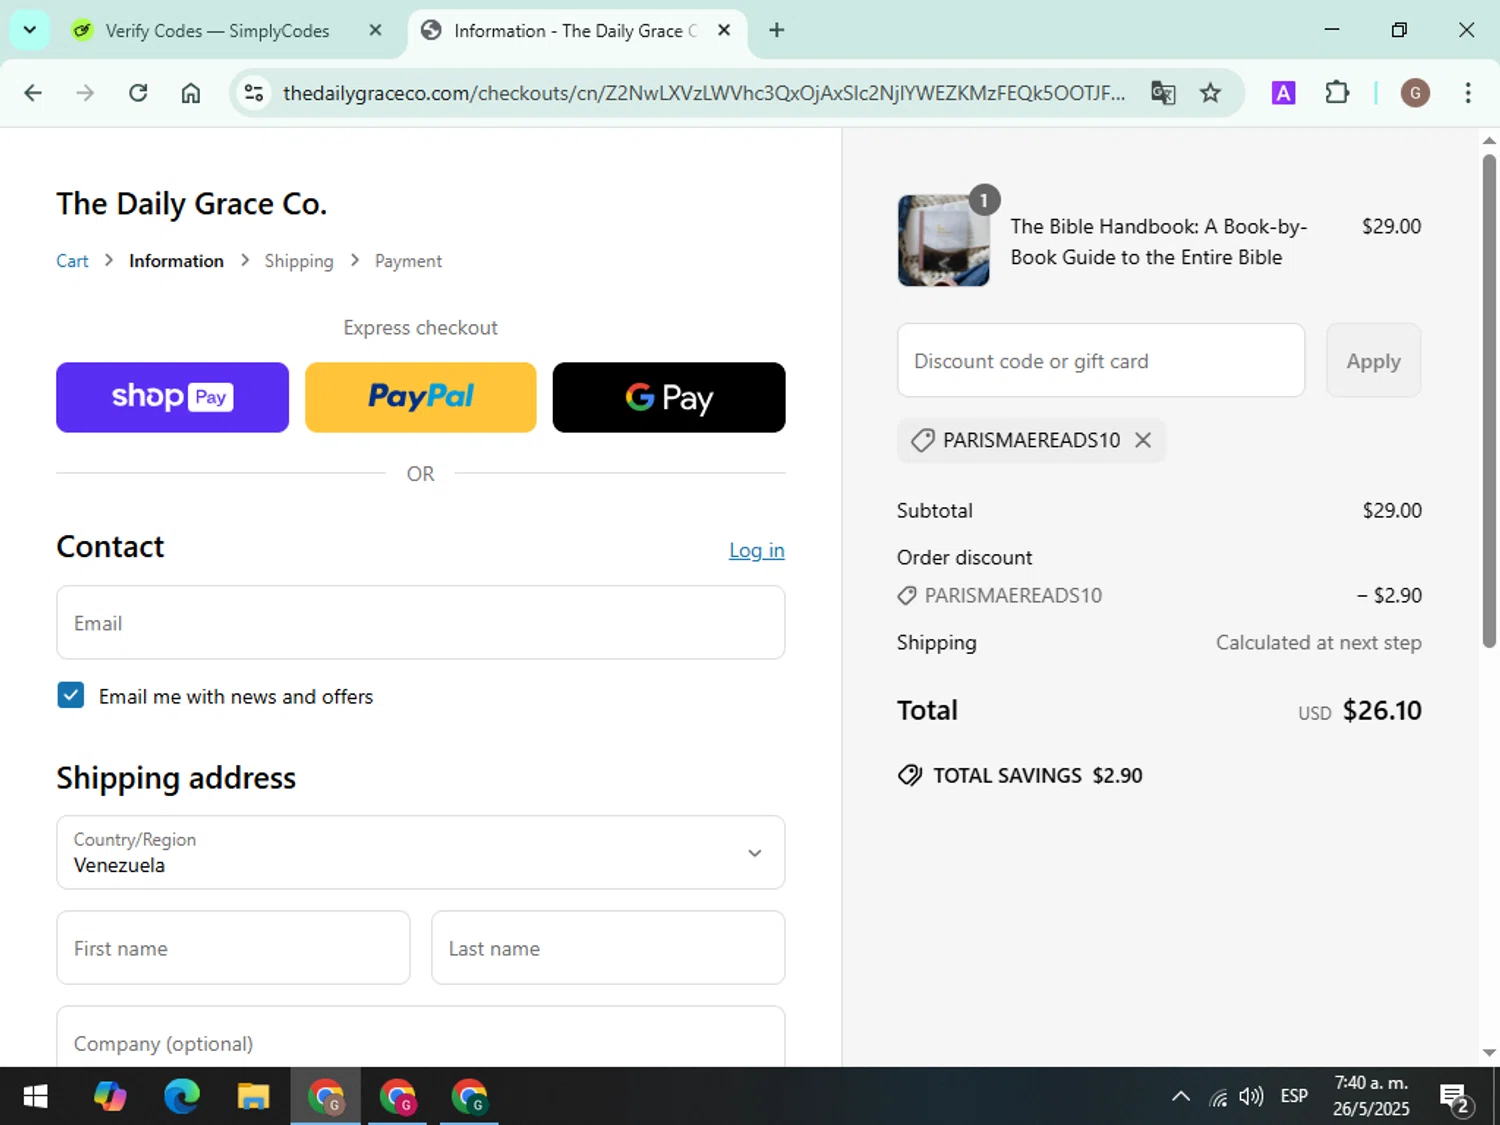Click the address bar URL
The width and height of the screenshot is (1500, 1125).
703,93
